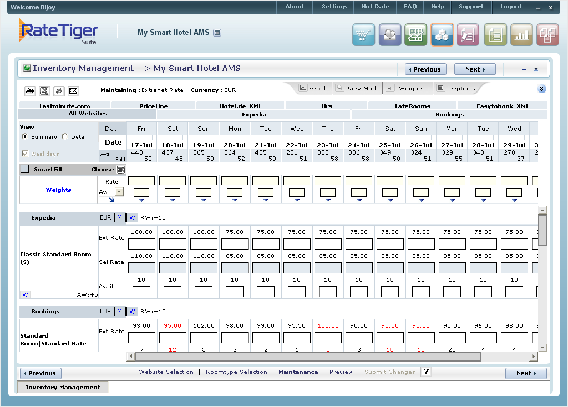Click the horizontal scrollbar thumb

tap(308, 357)
